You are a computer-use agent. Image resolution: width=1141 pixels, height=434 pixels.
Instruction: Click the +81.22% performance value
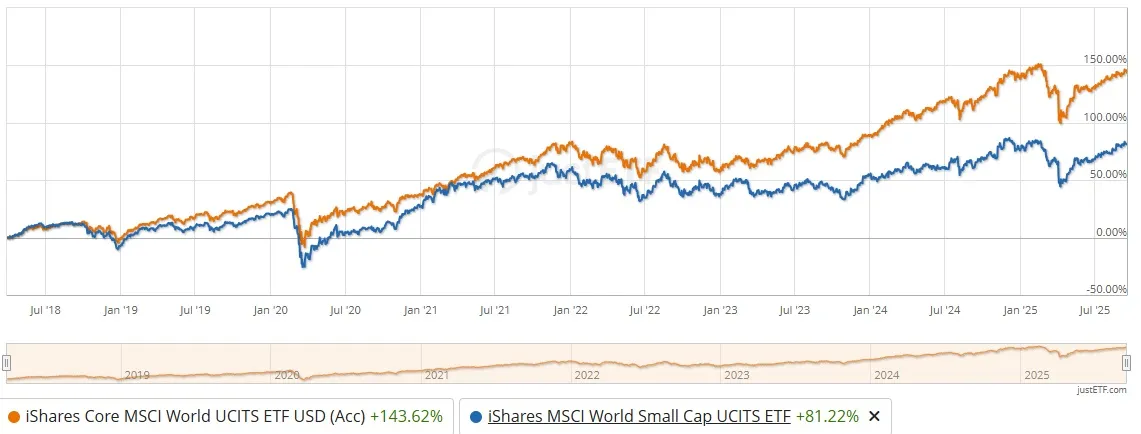pyautogui.click(x=827, y=417)
